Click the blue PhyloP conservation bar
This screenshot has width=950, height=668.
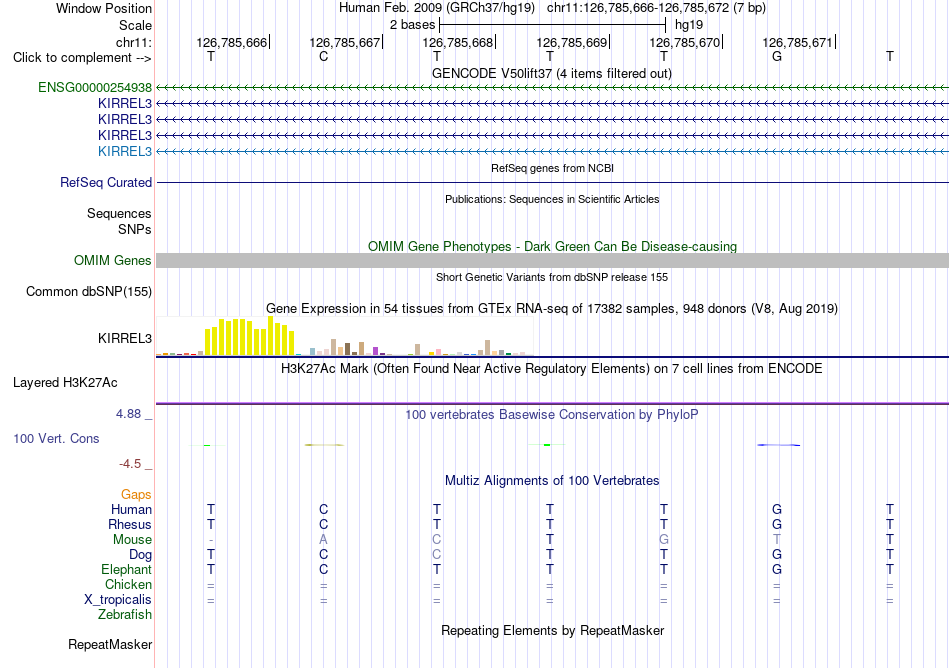pos(779,445)
